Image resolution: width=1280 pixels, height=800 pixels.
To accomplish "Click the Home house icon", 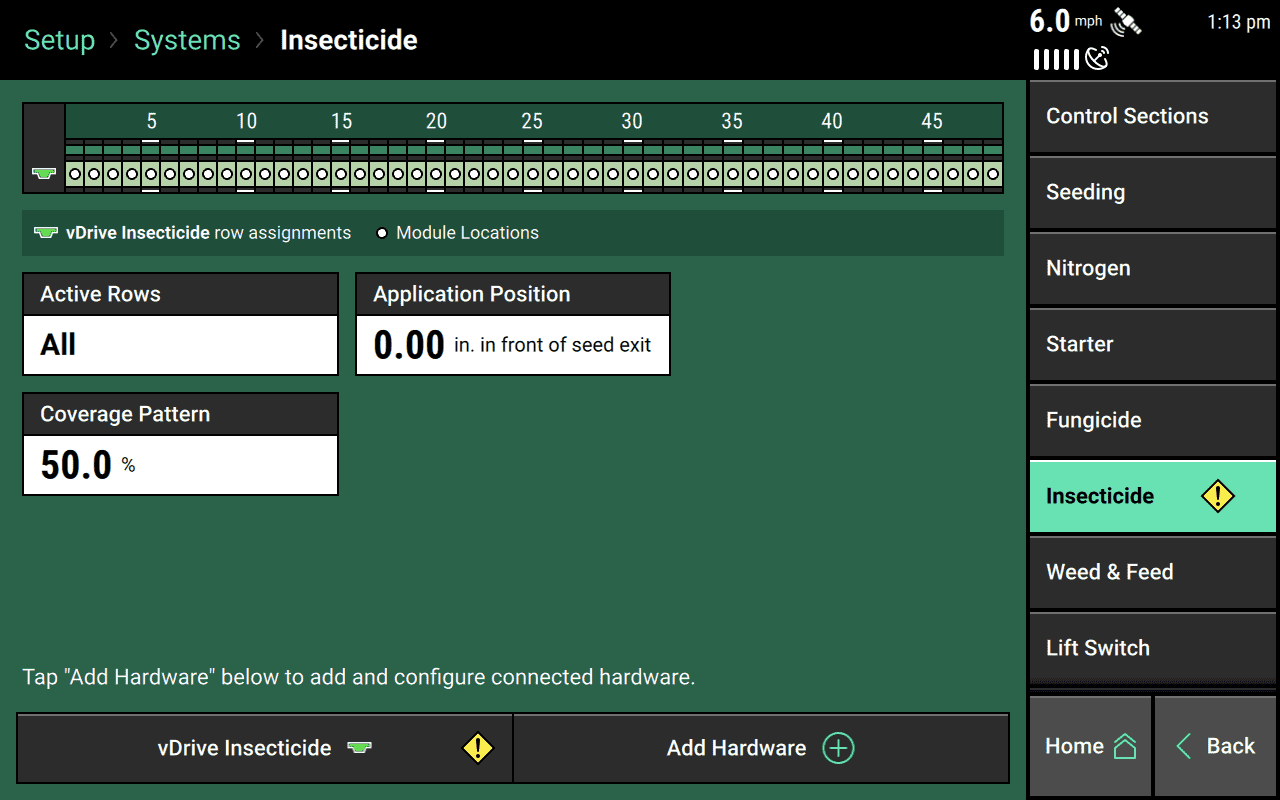I will click(1125, 747).
